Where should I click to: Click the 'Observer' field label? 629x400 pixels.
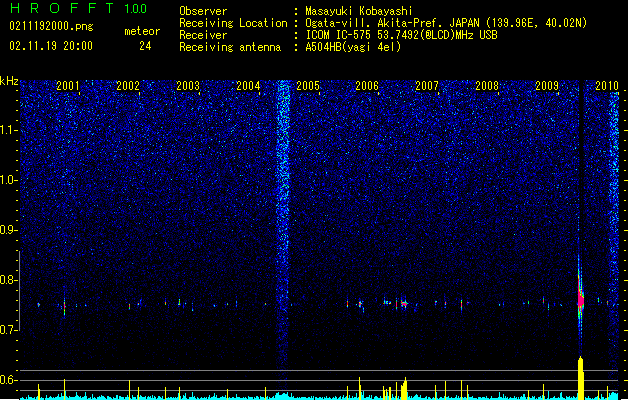(x=203, y=11)
